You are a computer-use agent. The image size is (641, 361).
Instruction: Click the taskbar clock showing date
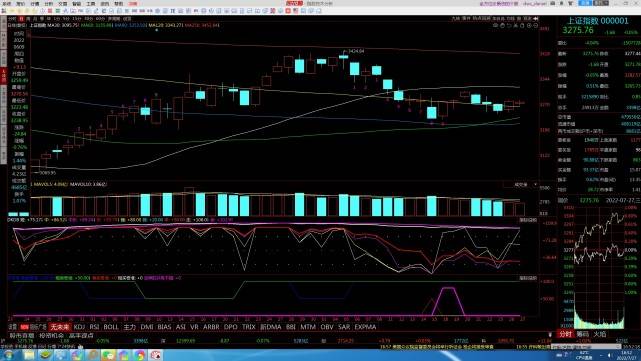coord(626,355)
